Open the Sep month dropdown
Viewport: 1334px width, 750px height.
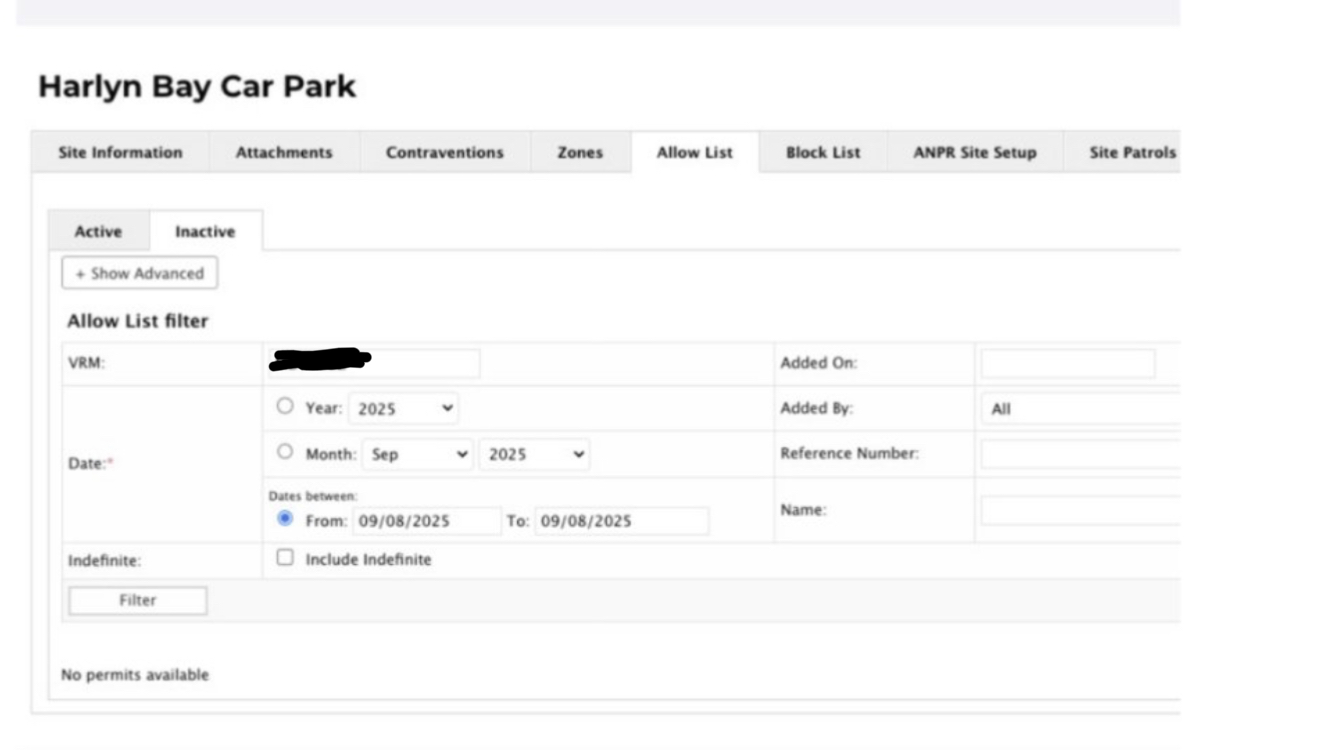point(418,454)
